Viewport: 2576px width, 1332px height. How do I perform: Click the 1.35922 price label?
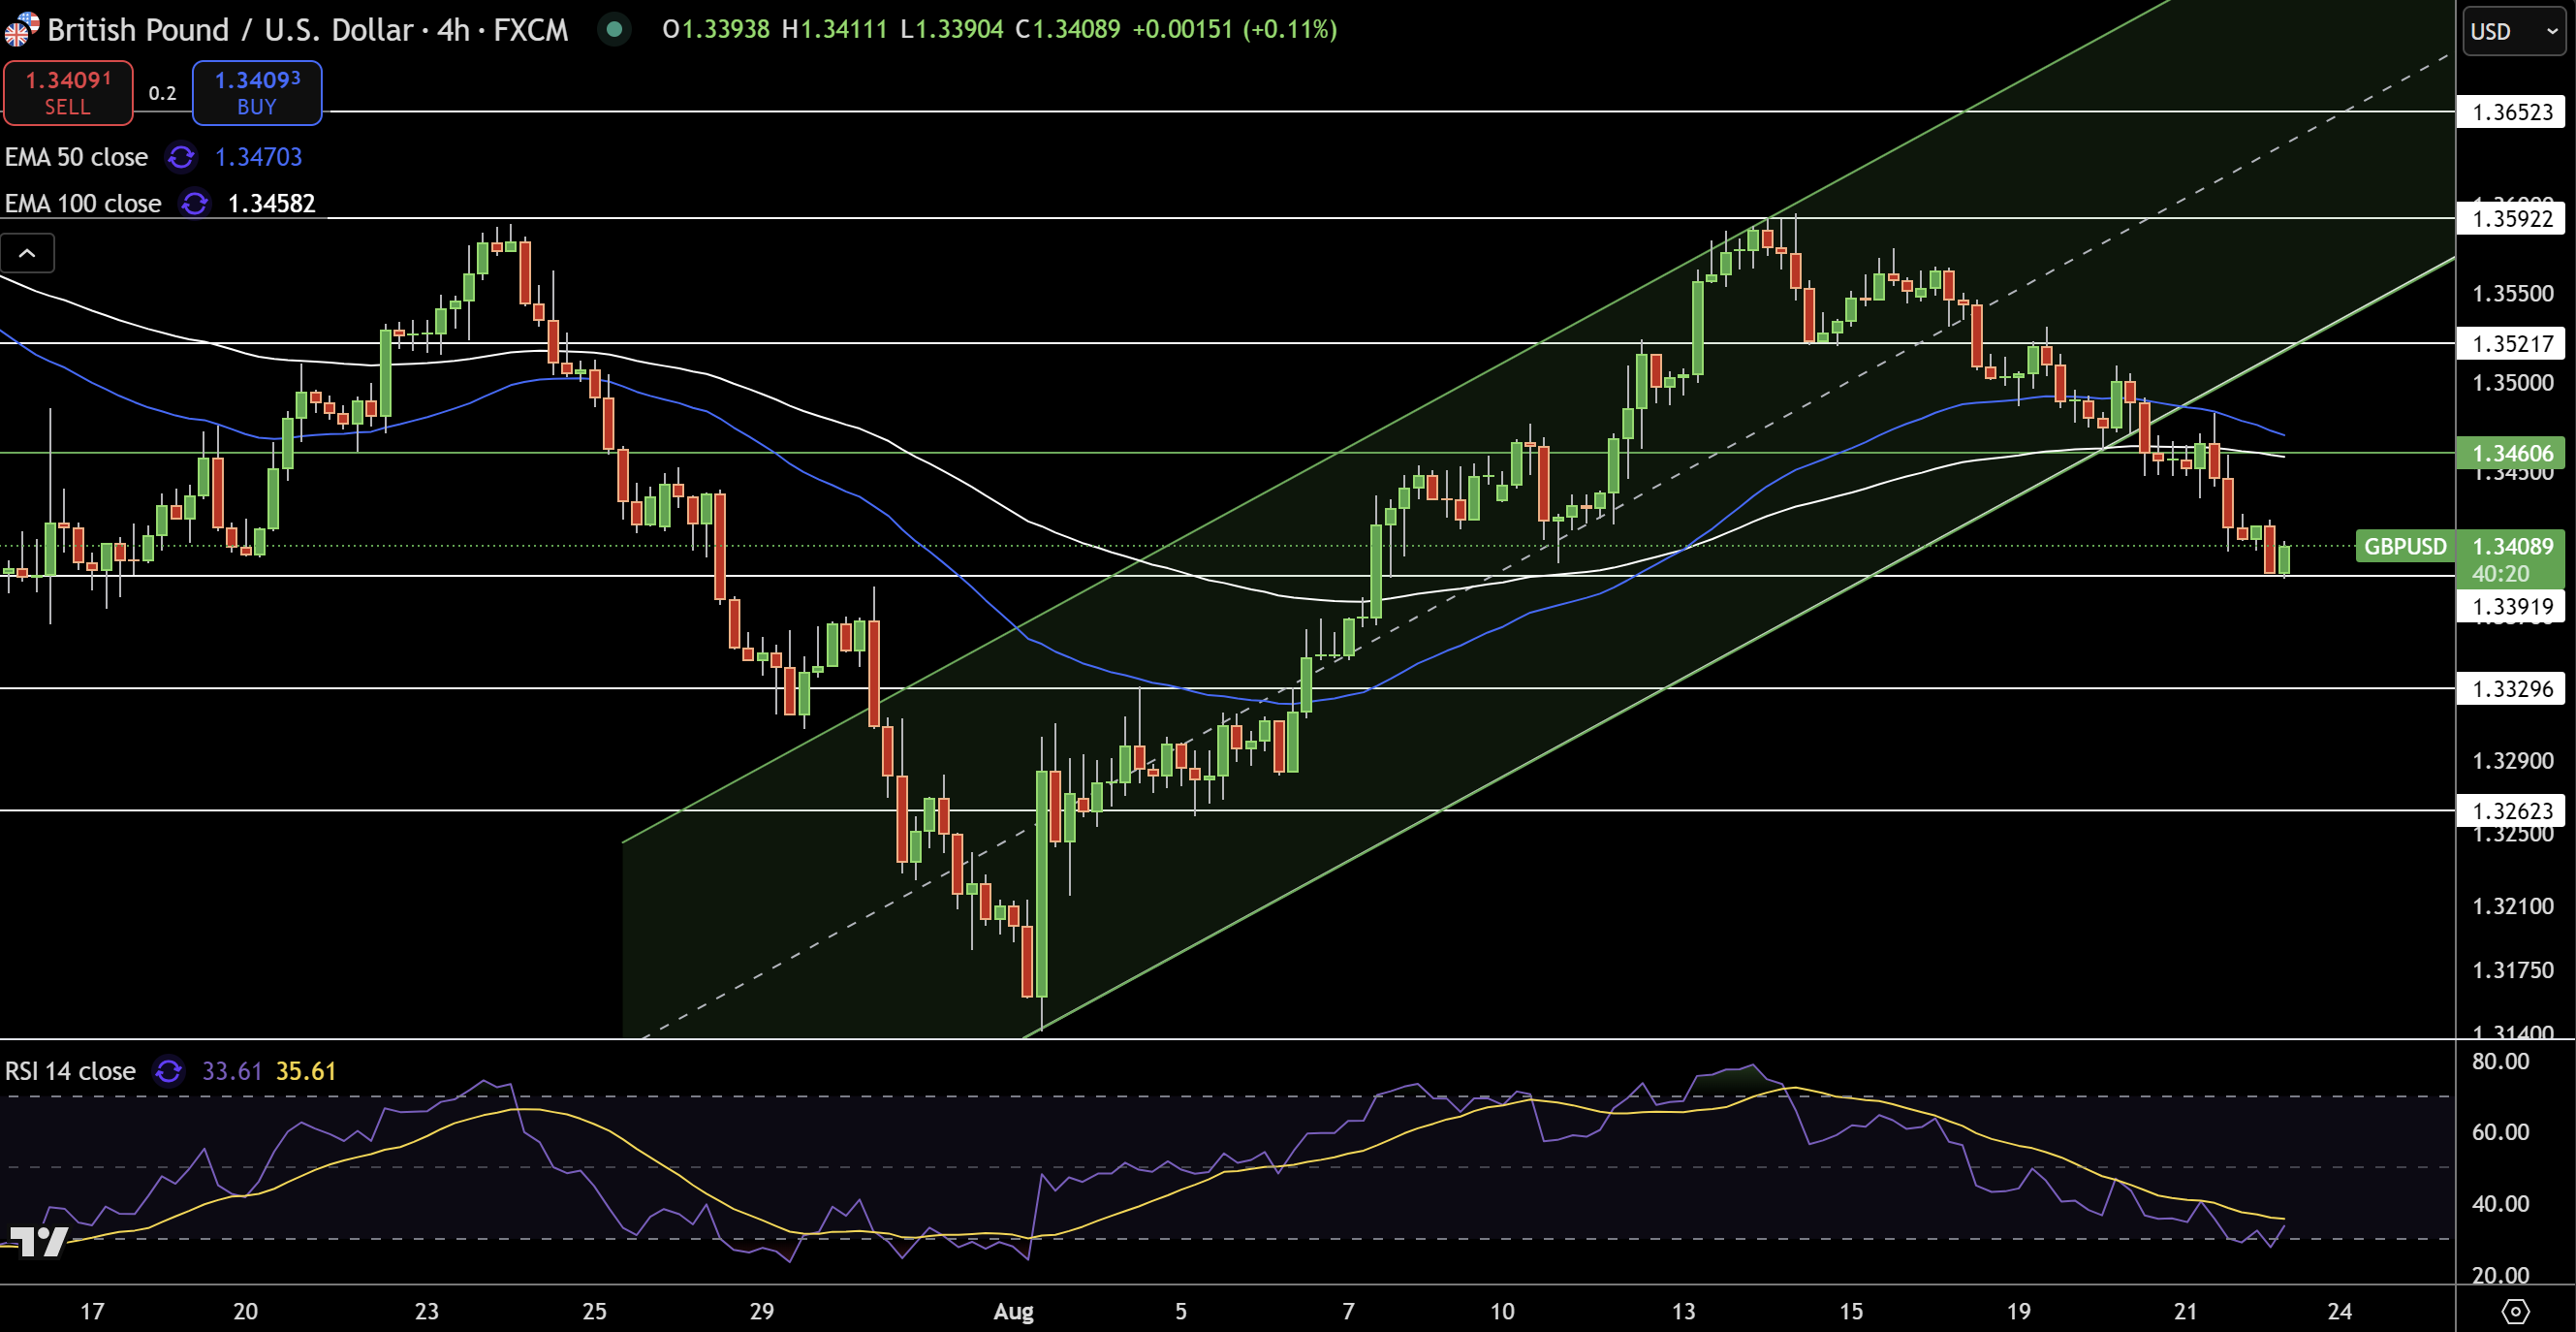click(2512, 218)
